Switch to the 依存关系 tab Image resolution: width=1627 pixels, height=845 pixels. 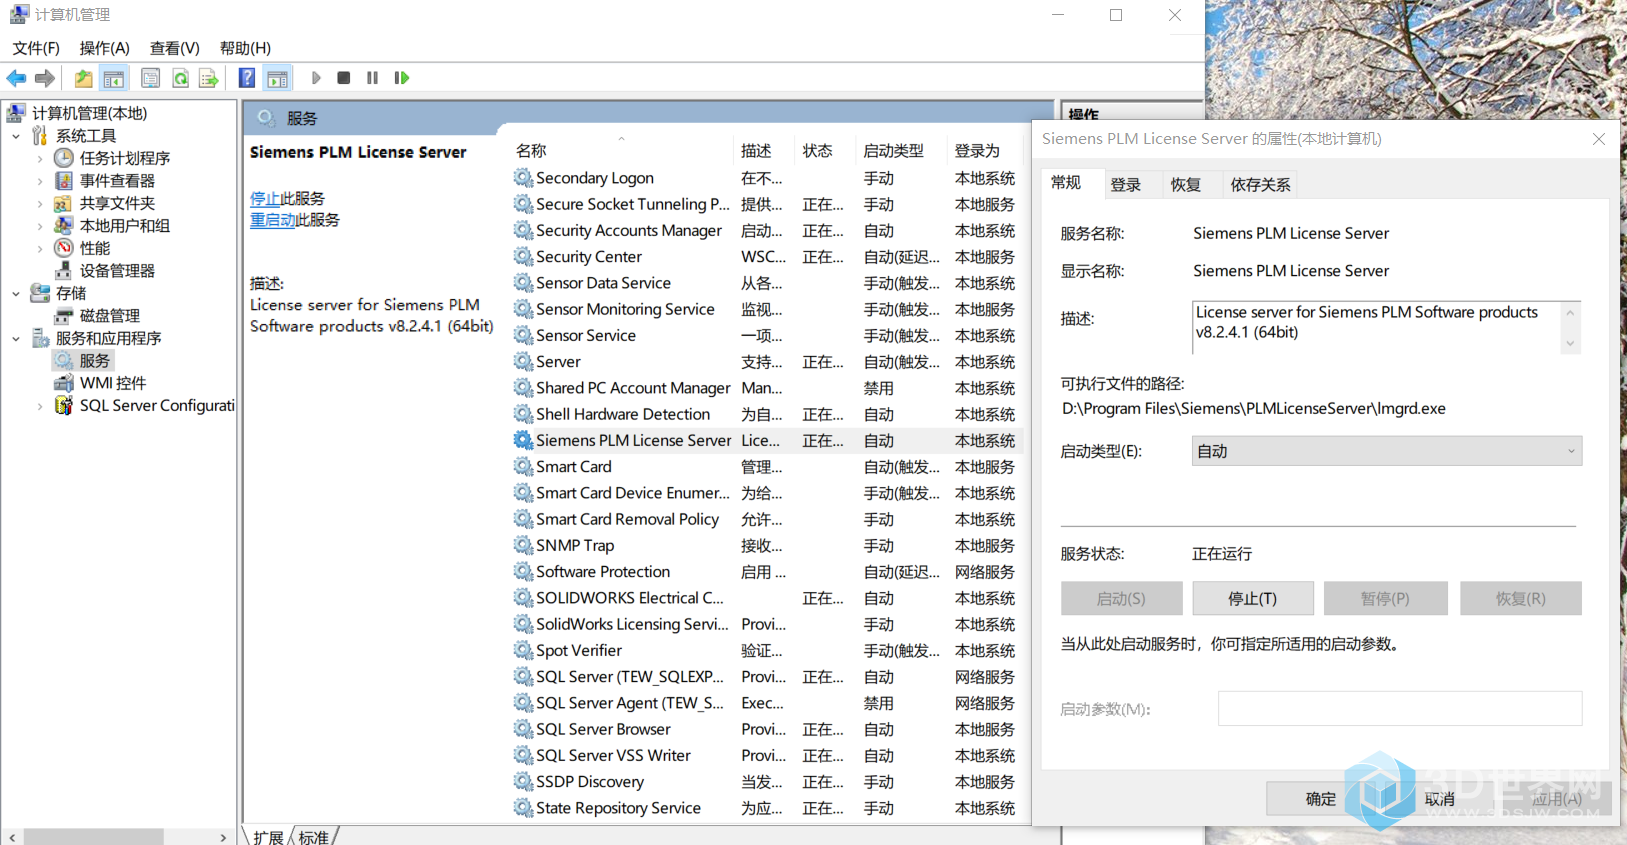tap(1260, 185)
